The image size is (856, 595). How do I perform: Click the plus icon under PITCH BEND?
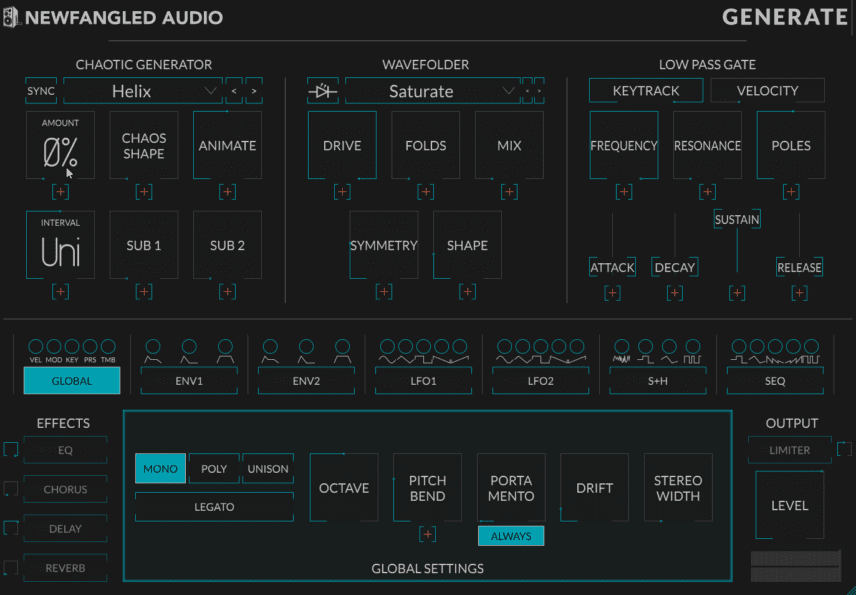(427, 534)
